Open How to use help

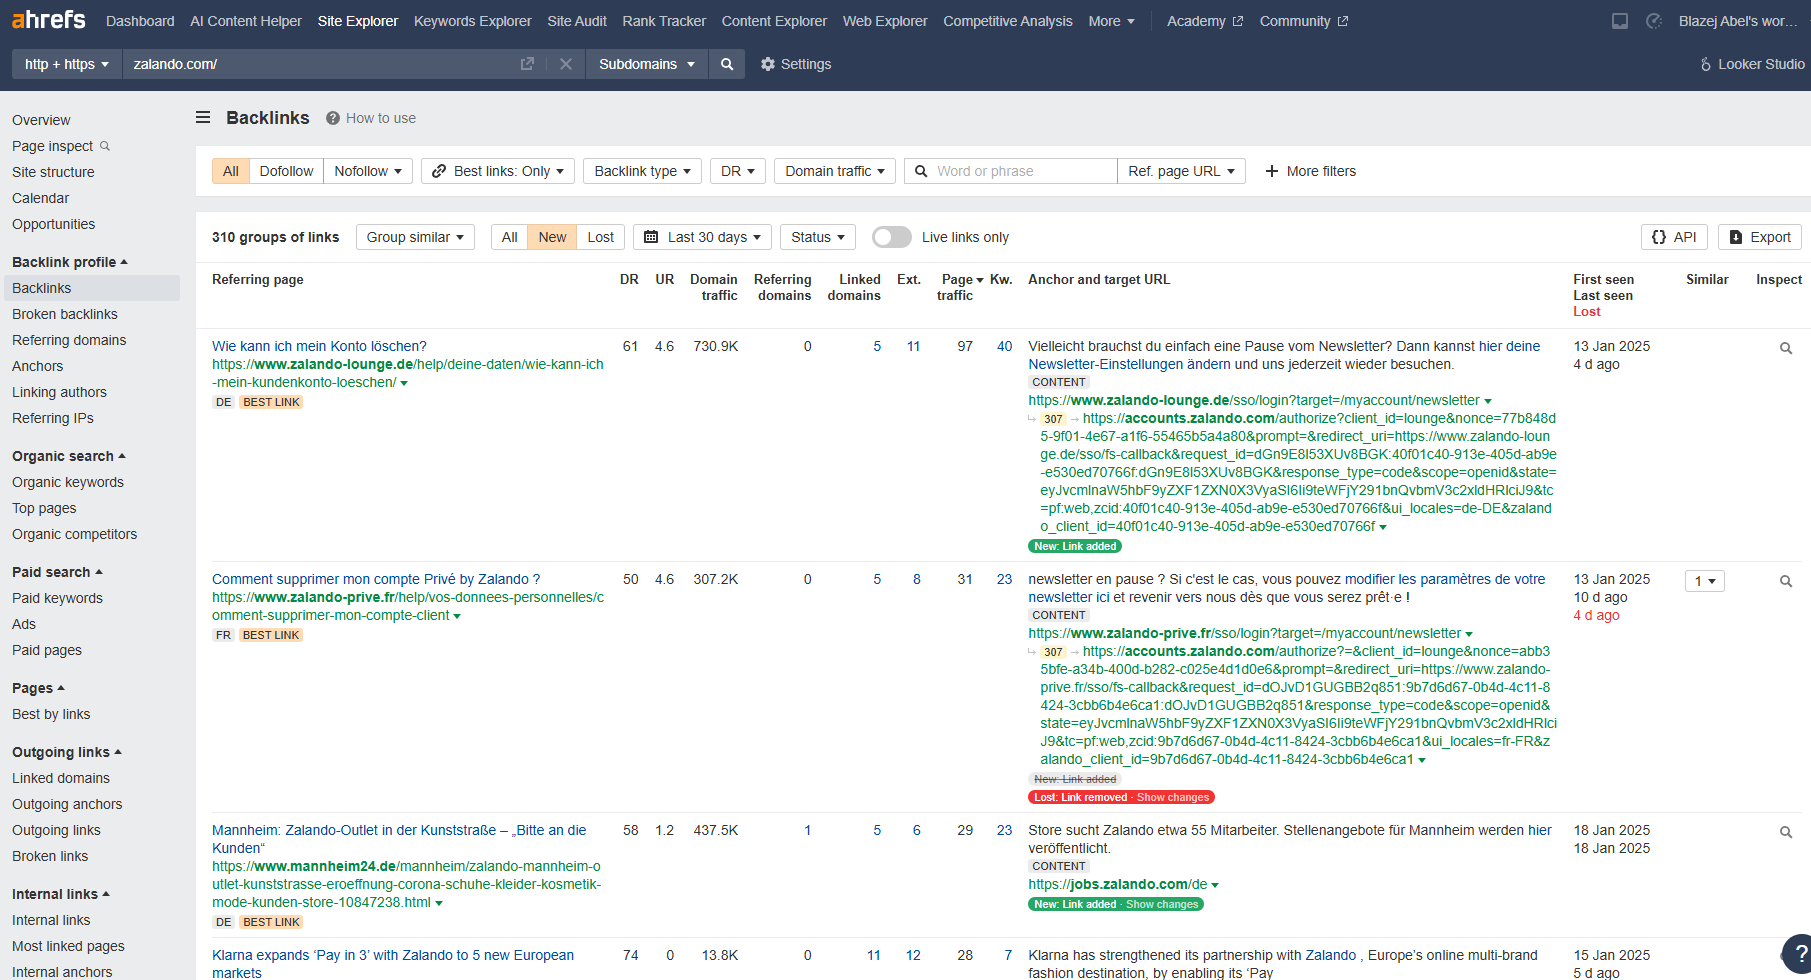[x=371, y=118]
